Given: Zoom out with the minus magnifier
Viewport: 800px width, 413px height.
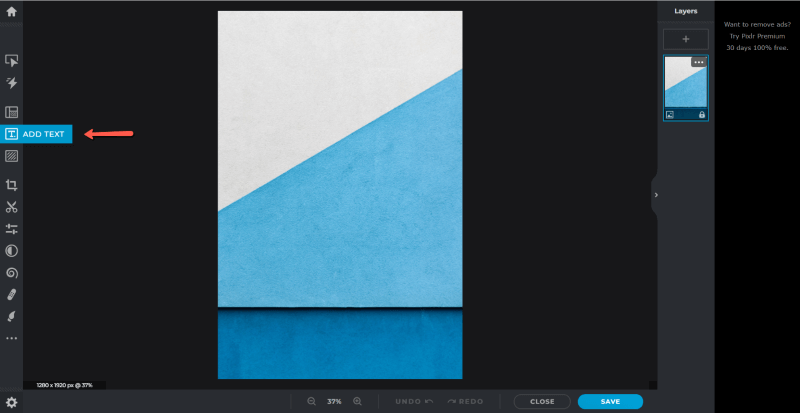Looking at the screenshot, I should [x=311, y=401].
